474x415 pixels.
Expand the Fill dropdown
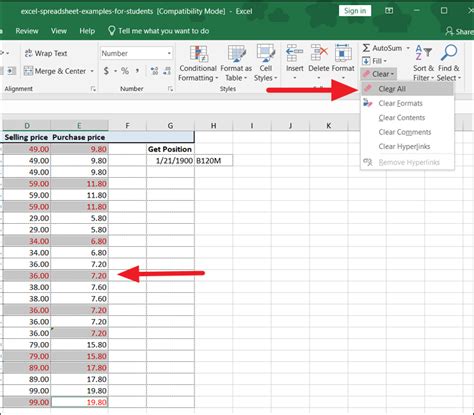click(374, 61)
